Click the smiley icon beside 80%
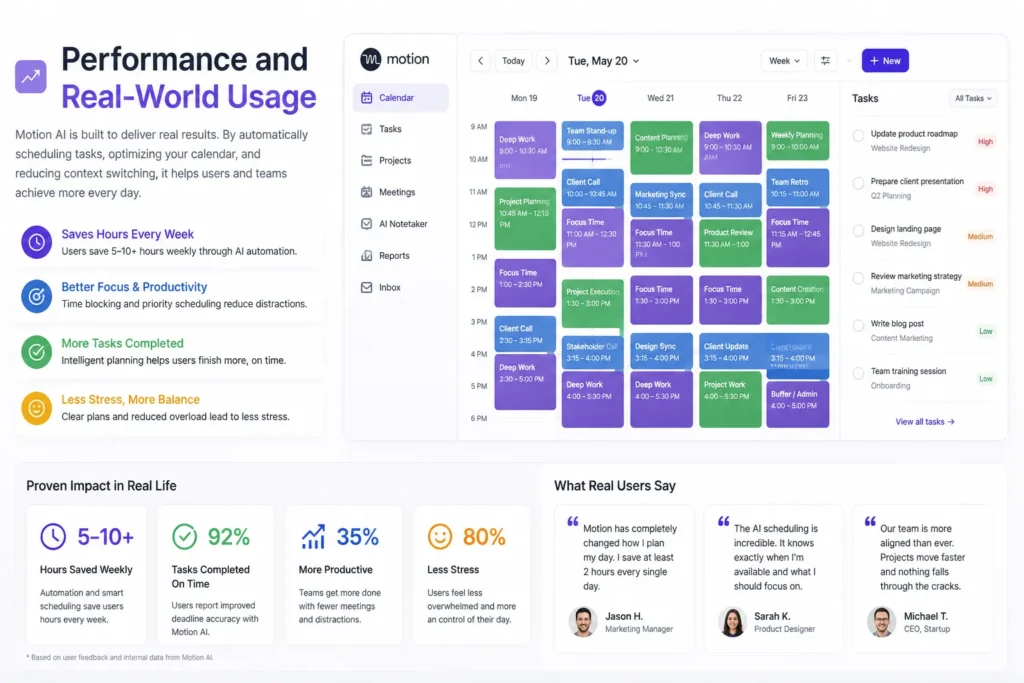This screenshot has height=683, width=1024. pos(440,537)
